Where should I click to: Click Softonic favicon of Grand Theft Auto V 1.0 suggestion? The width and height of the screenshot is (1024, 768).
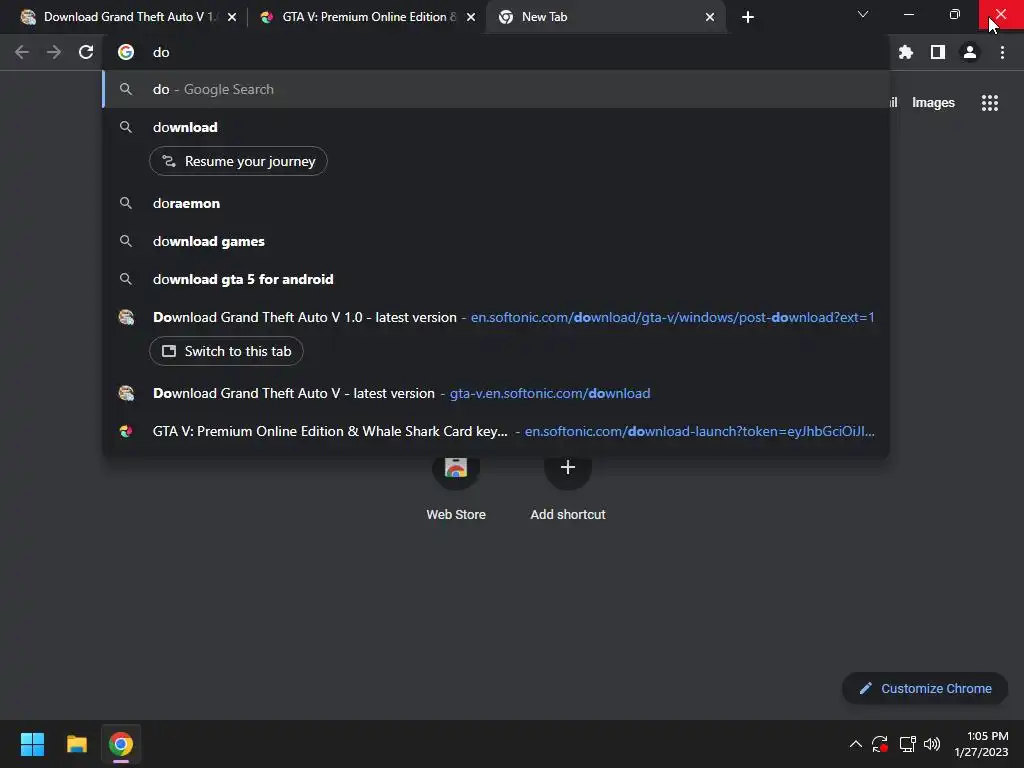click(126, 317)
